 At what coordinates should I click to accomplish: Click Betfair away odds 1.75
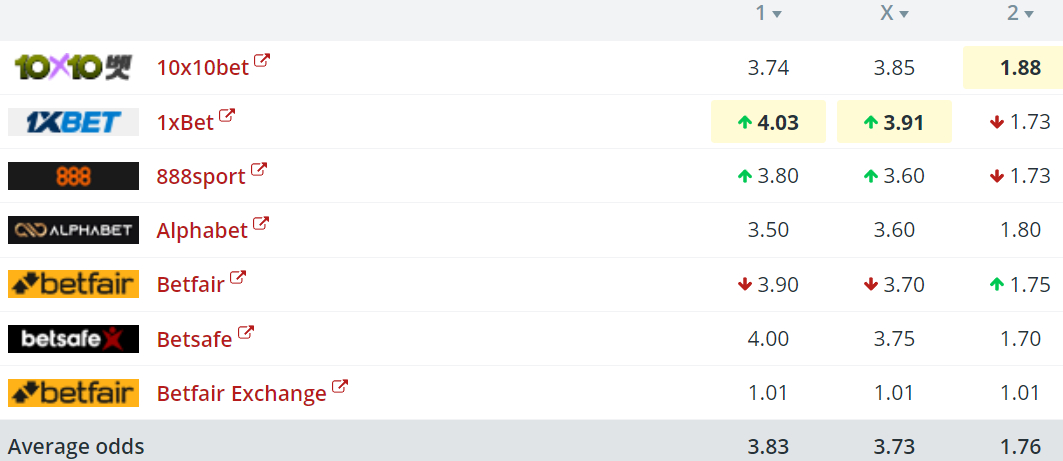(x=1020, y=285)
